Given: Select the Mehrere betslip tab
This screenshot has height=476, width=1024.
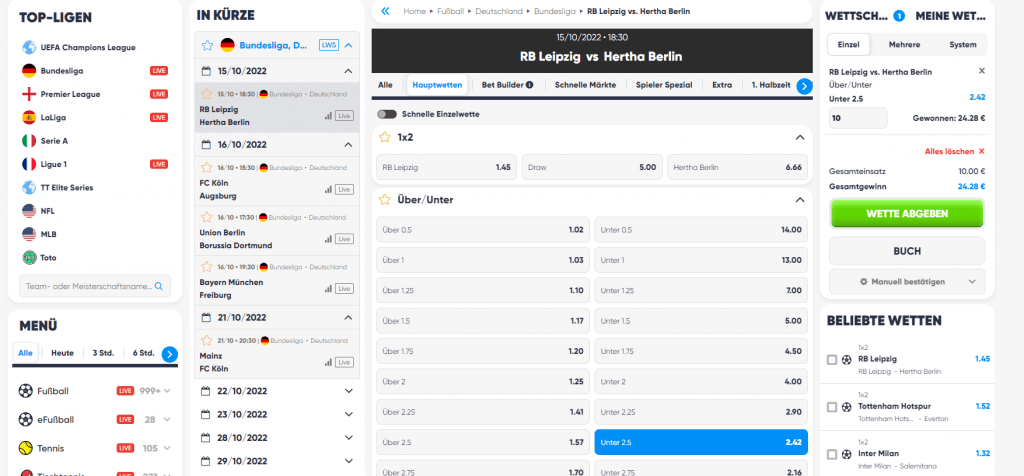Looking at the screenshot, I should pos(904,44).
